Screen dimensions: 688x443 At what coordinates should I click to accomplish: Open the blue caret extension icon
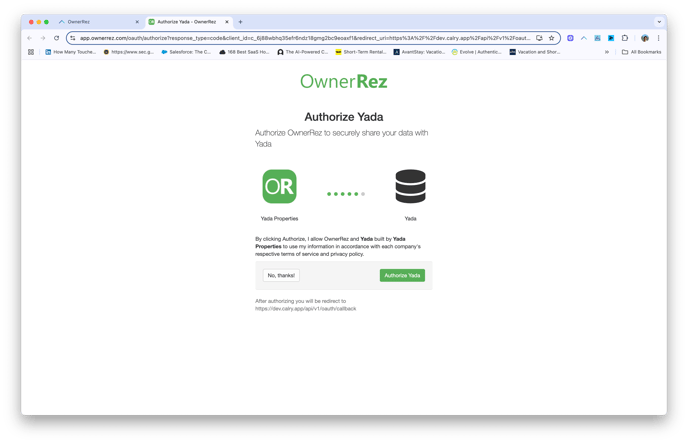(x=584, y=38)
